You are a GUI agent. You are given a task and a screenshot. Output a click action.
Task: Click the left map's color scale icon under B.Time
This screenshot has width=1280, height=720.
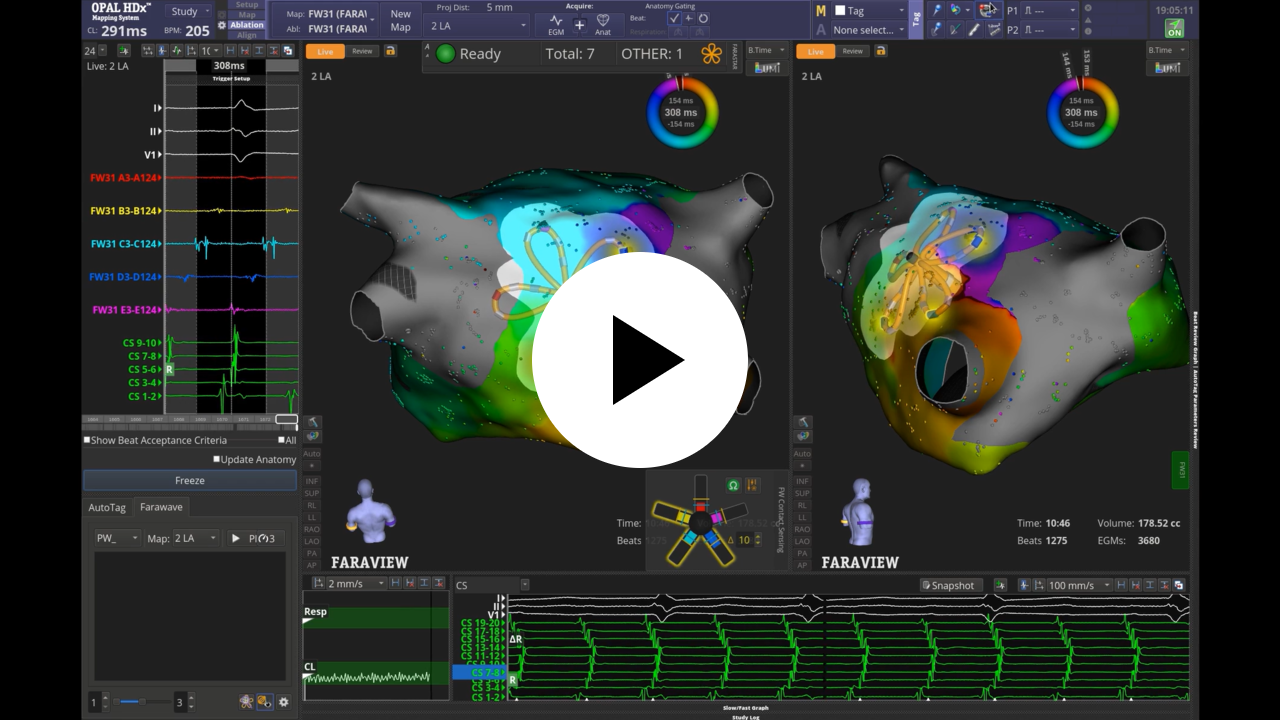[767, 67]
